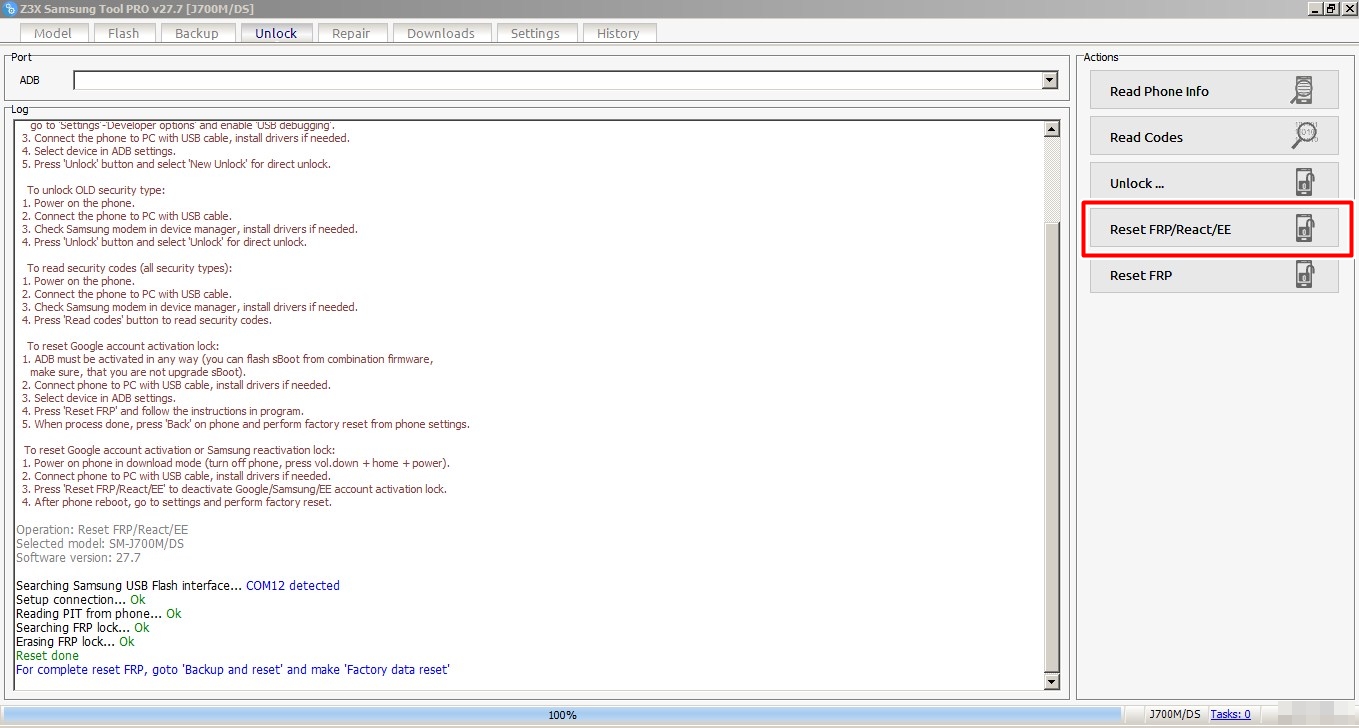Click 'To unlock OLD security type:' heading

(96, 190)
